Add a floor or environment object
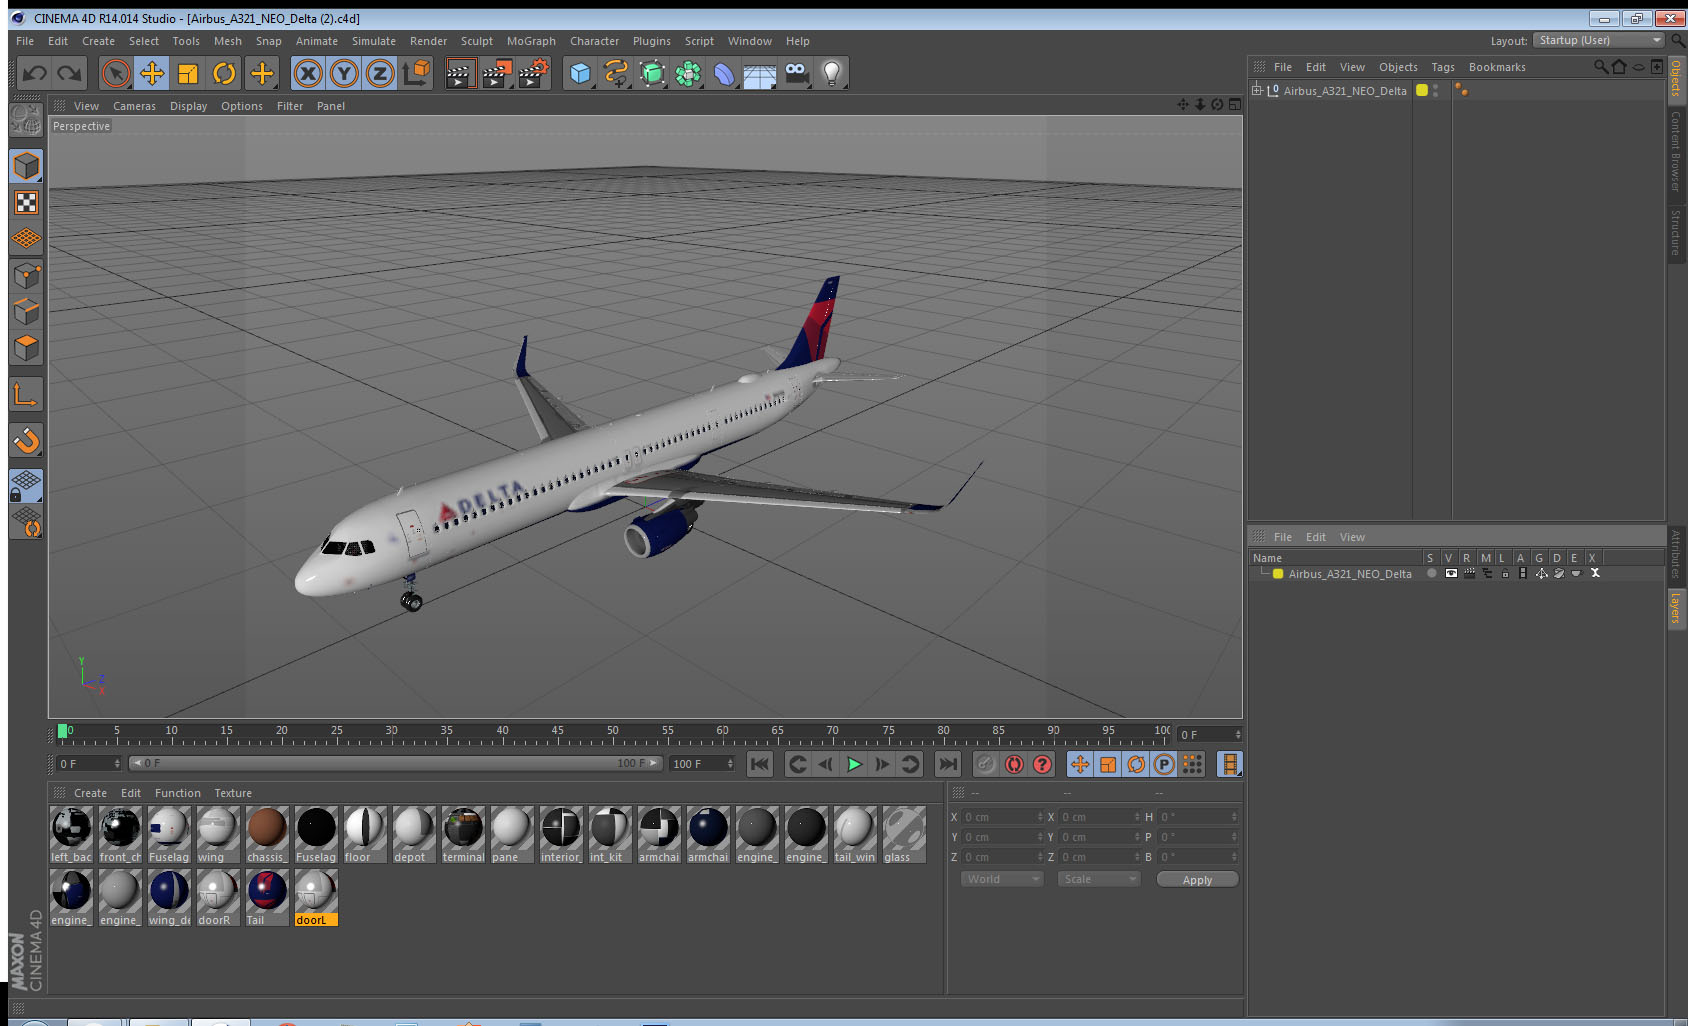Screen dimensions: 1688x1026 (x=760, y=73)
